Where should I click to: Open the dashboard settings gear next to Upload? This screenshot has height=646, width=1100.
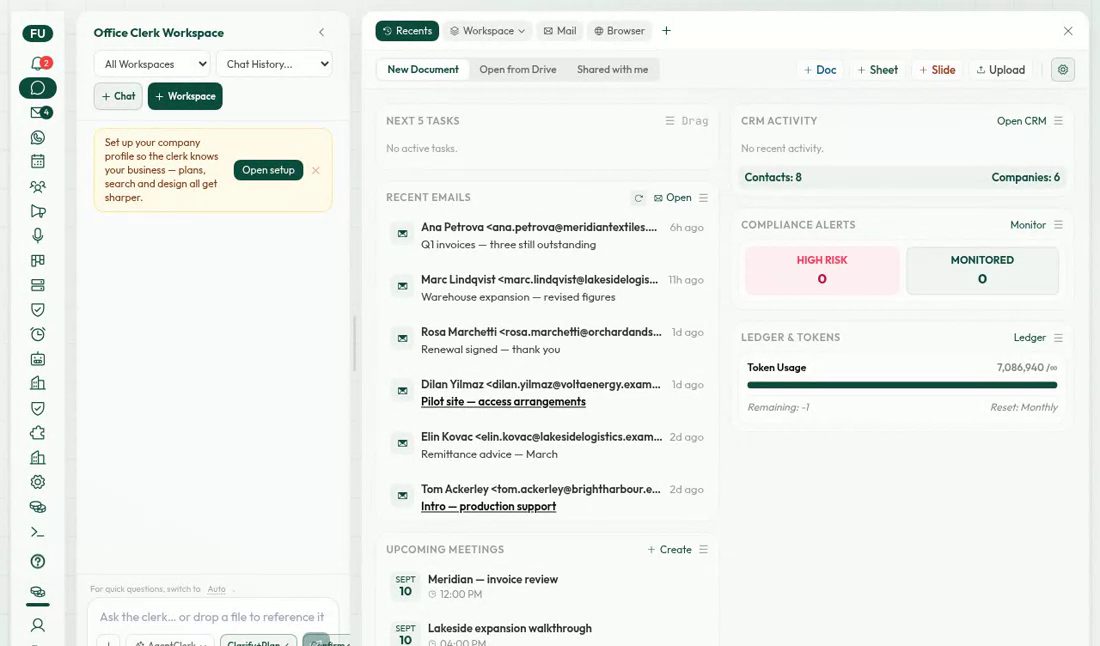pyautogui.click(x=1063, y=69)
